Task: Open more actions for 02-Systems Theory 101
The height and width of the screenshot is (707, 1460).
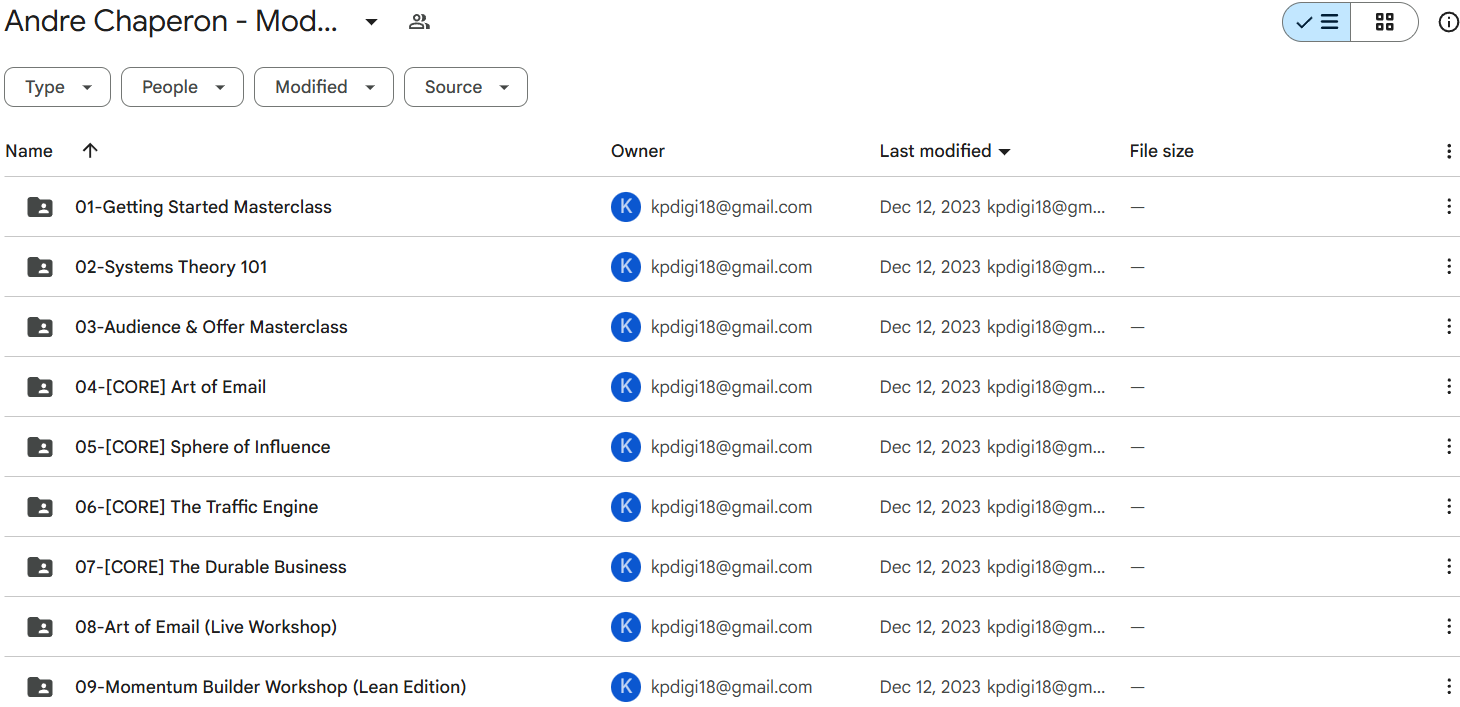Action: [1449, 267]
